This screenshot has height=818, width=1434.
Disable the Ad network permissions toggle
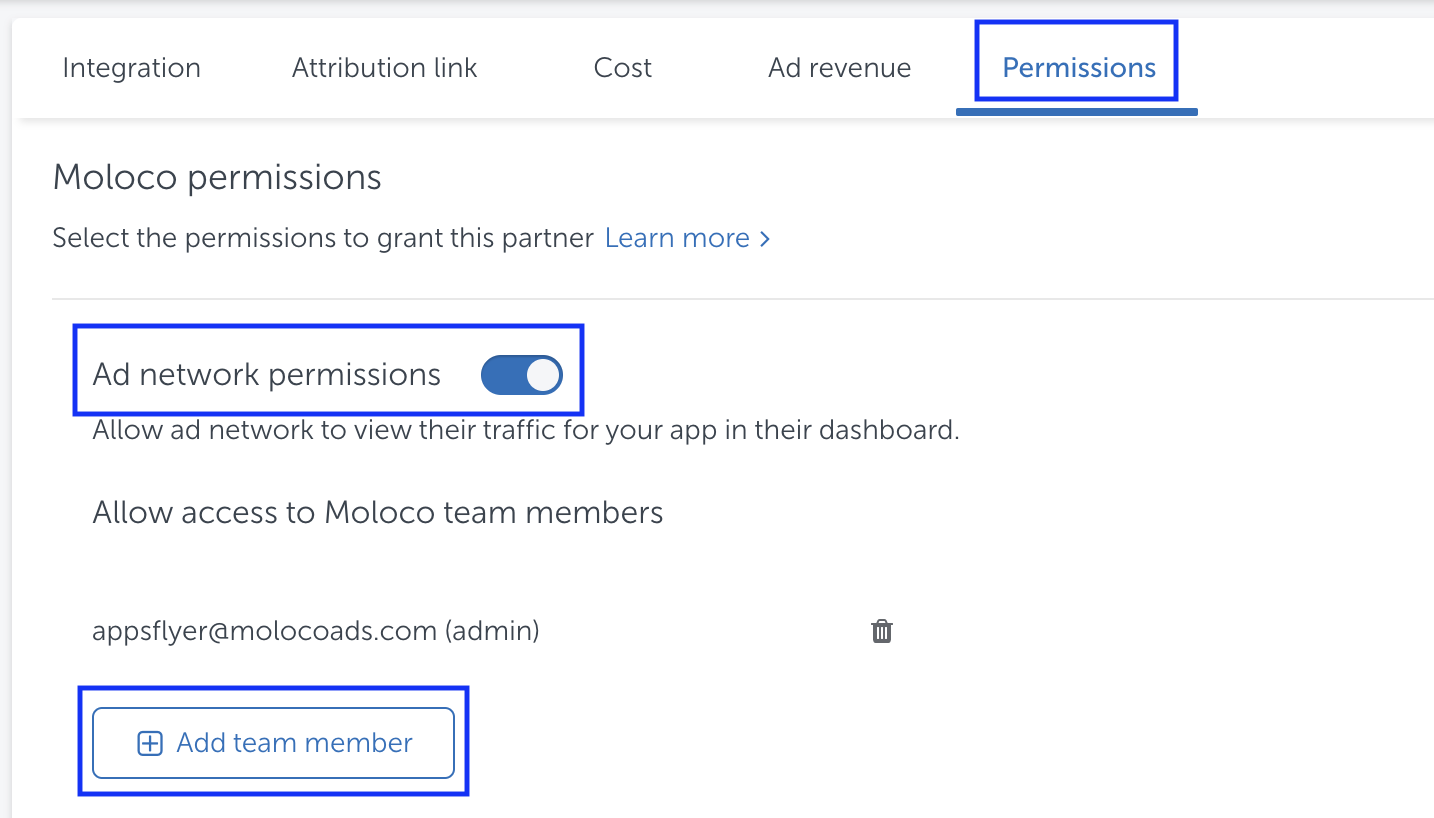pyautogui.click(x=521, y=375)
